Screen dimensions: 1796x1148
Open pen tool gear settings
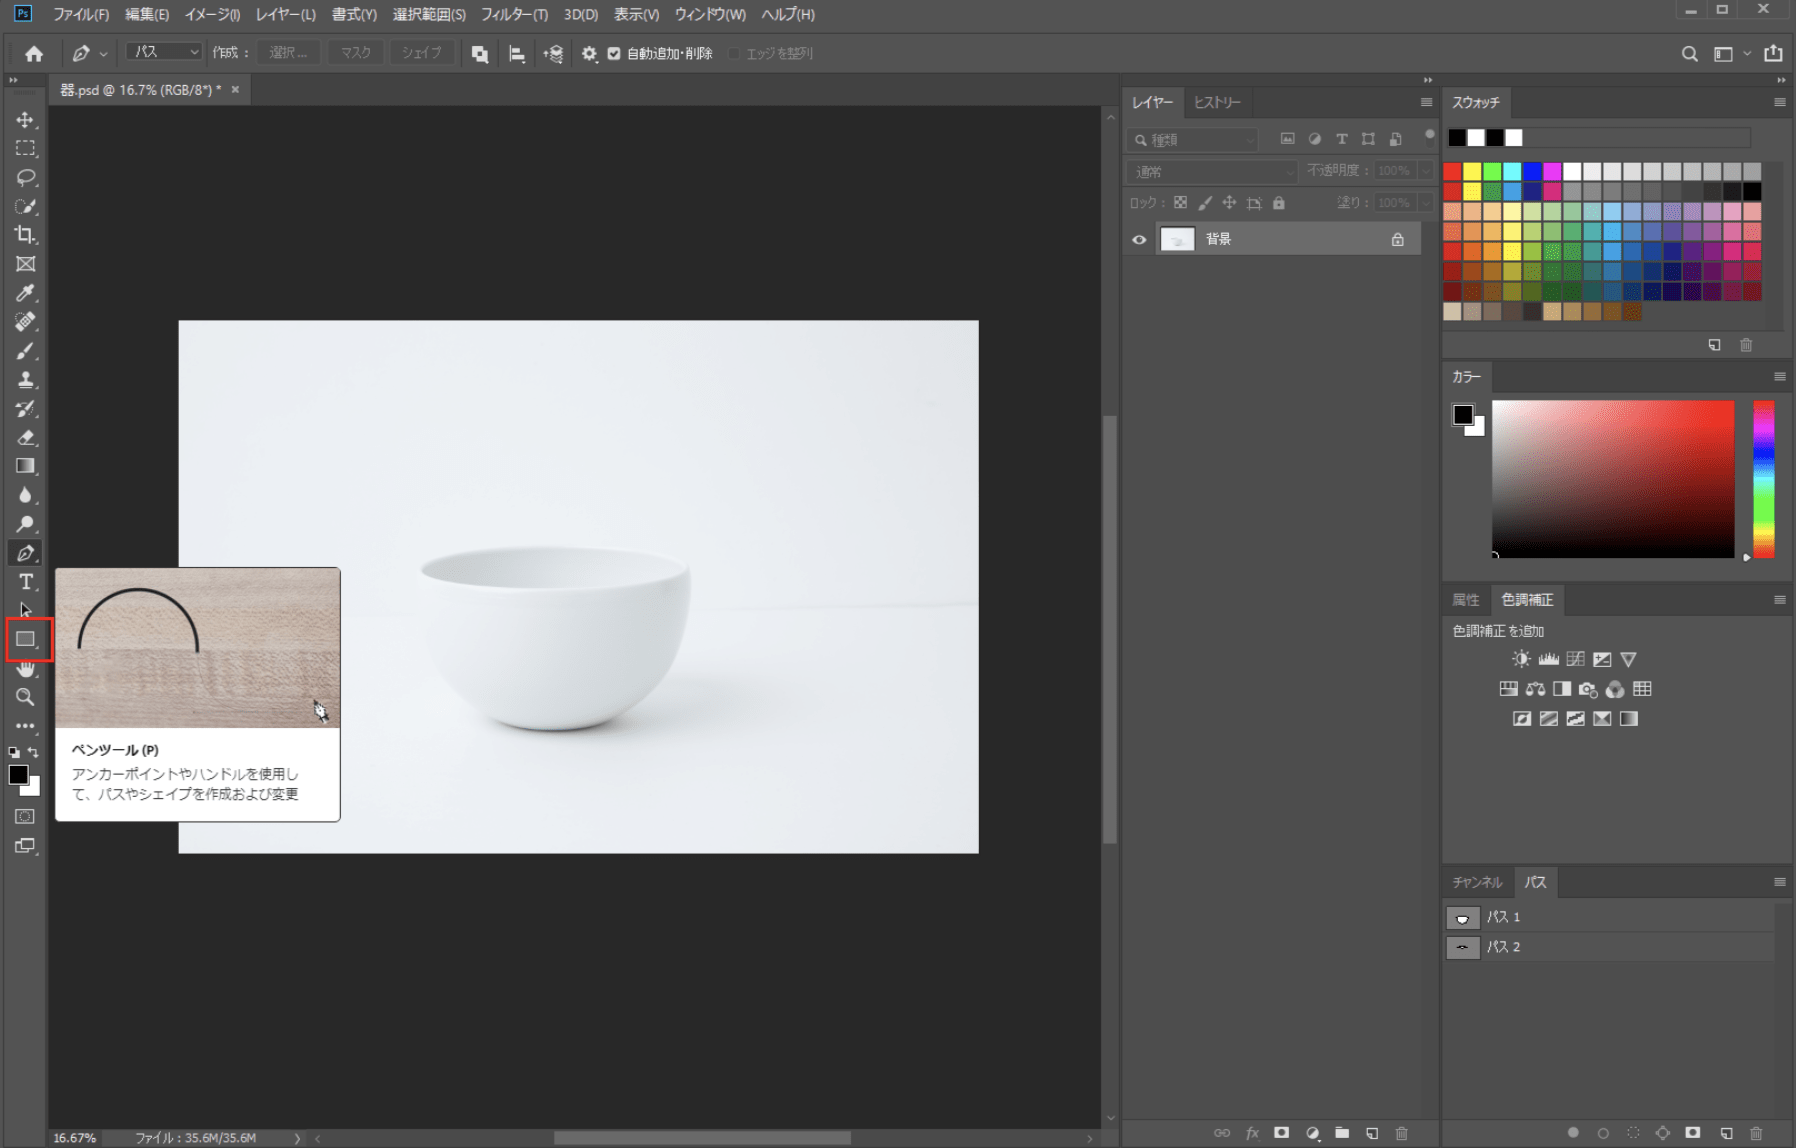[x=589, y=54]
